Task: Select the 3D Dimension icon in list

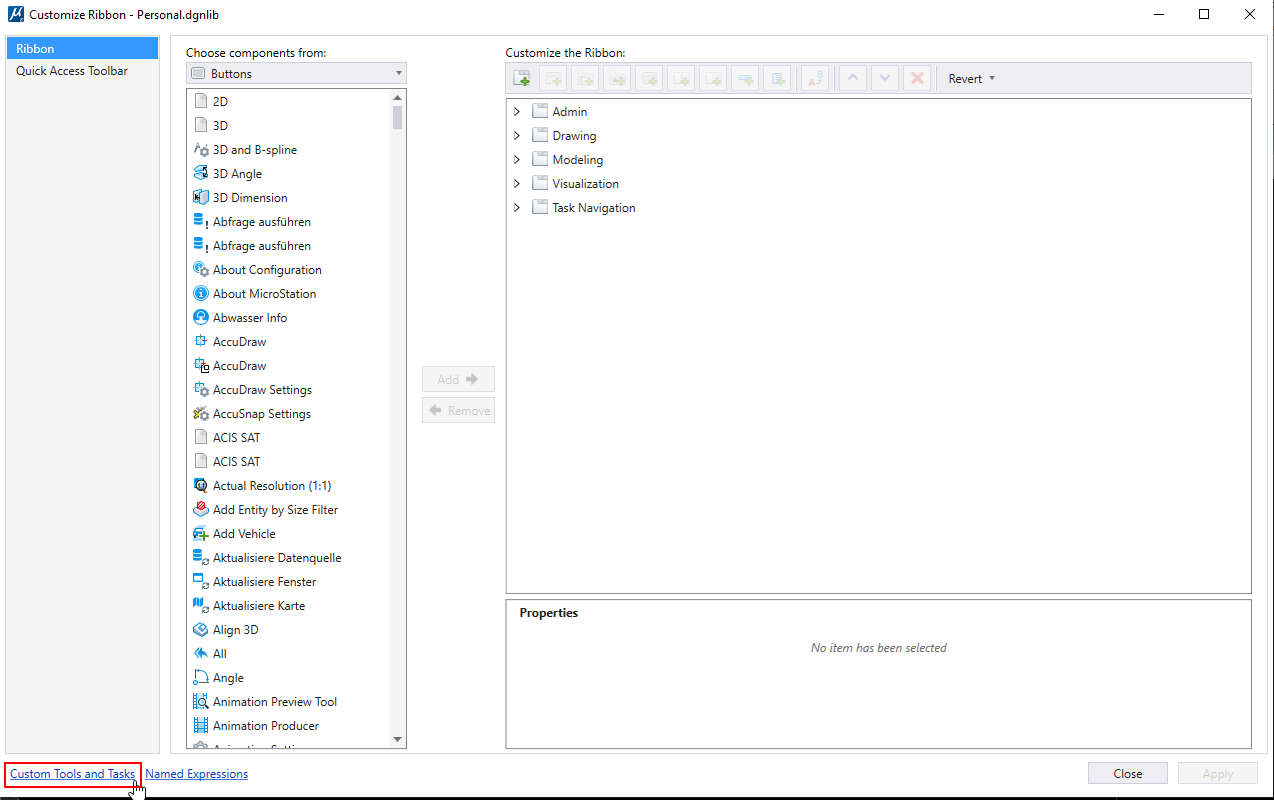Action: [200, 198]
